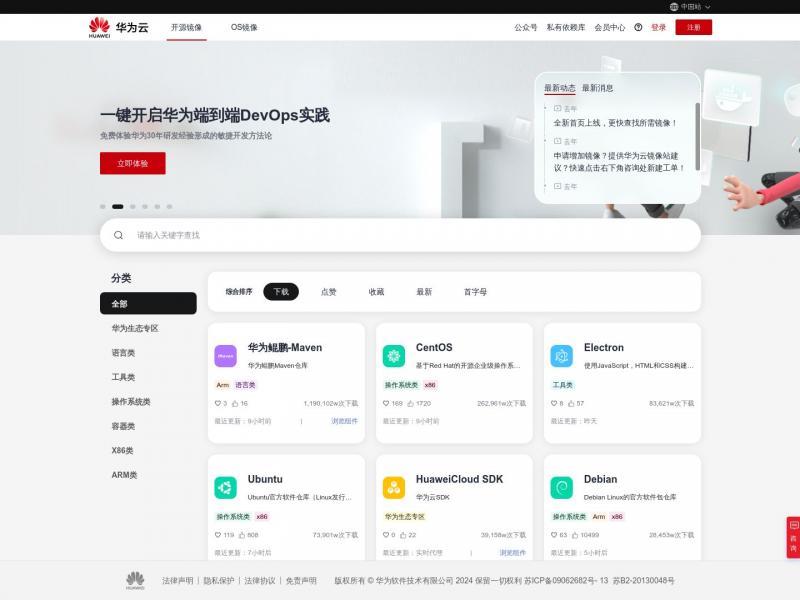Sort by 最新 newest
This screenshot has width=800, height=600.
[x=424, y=292]
